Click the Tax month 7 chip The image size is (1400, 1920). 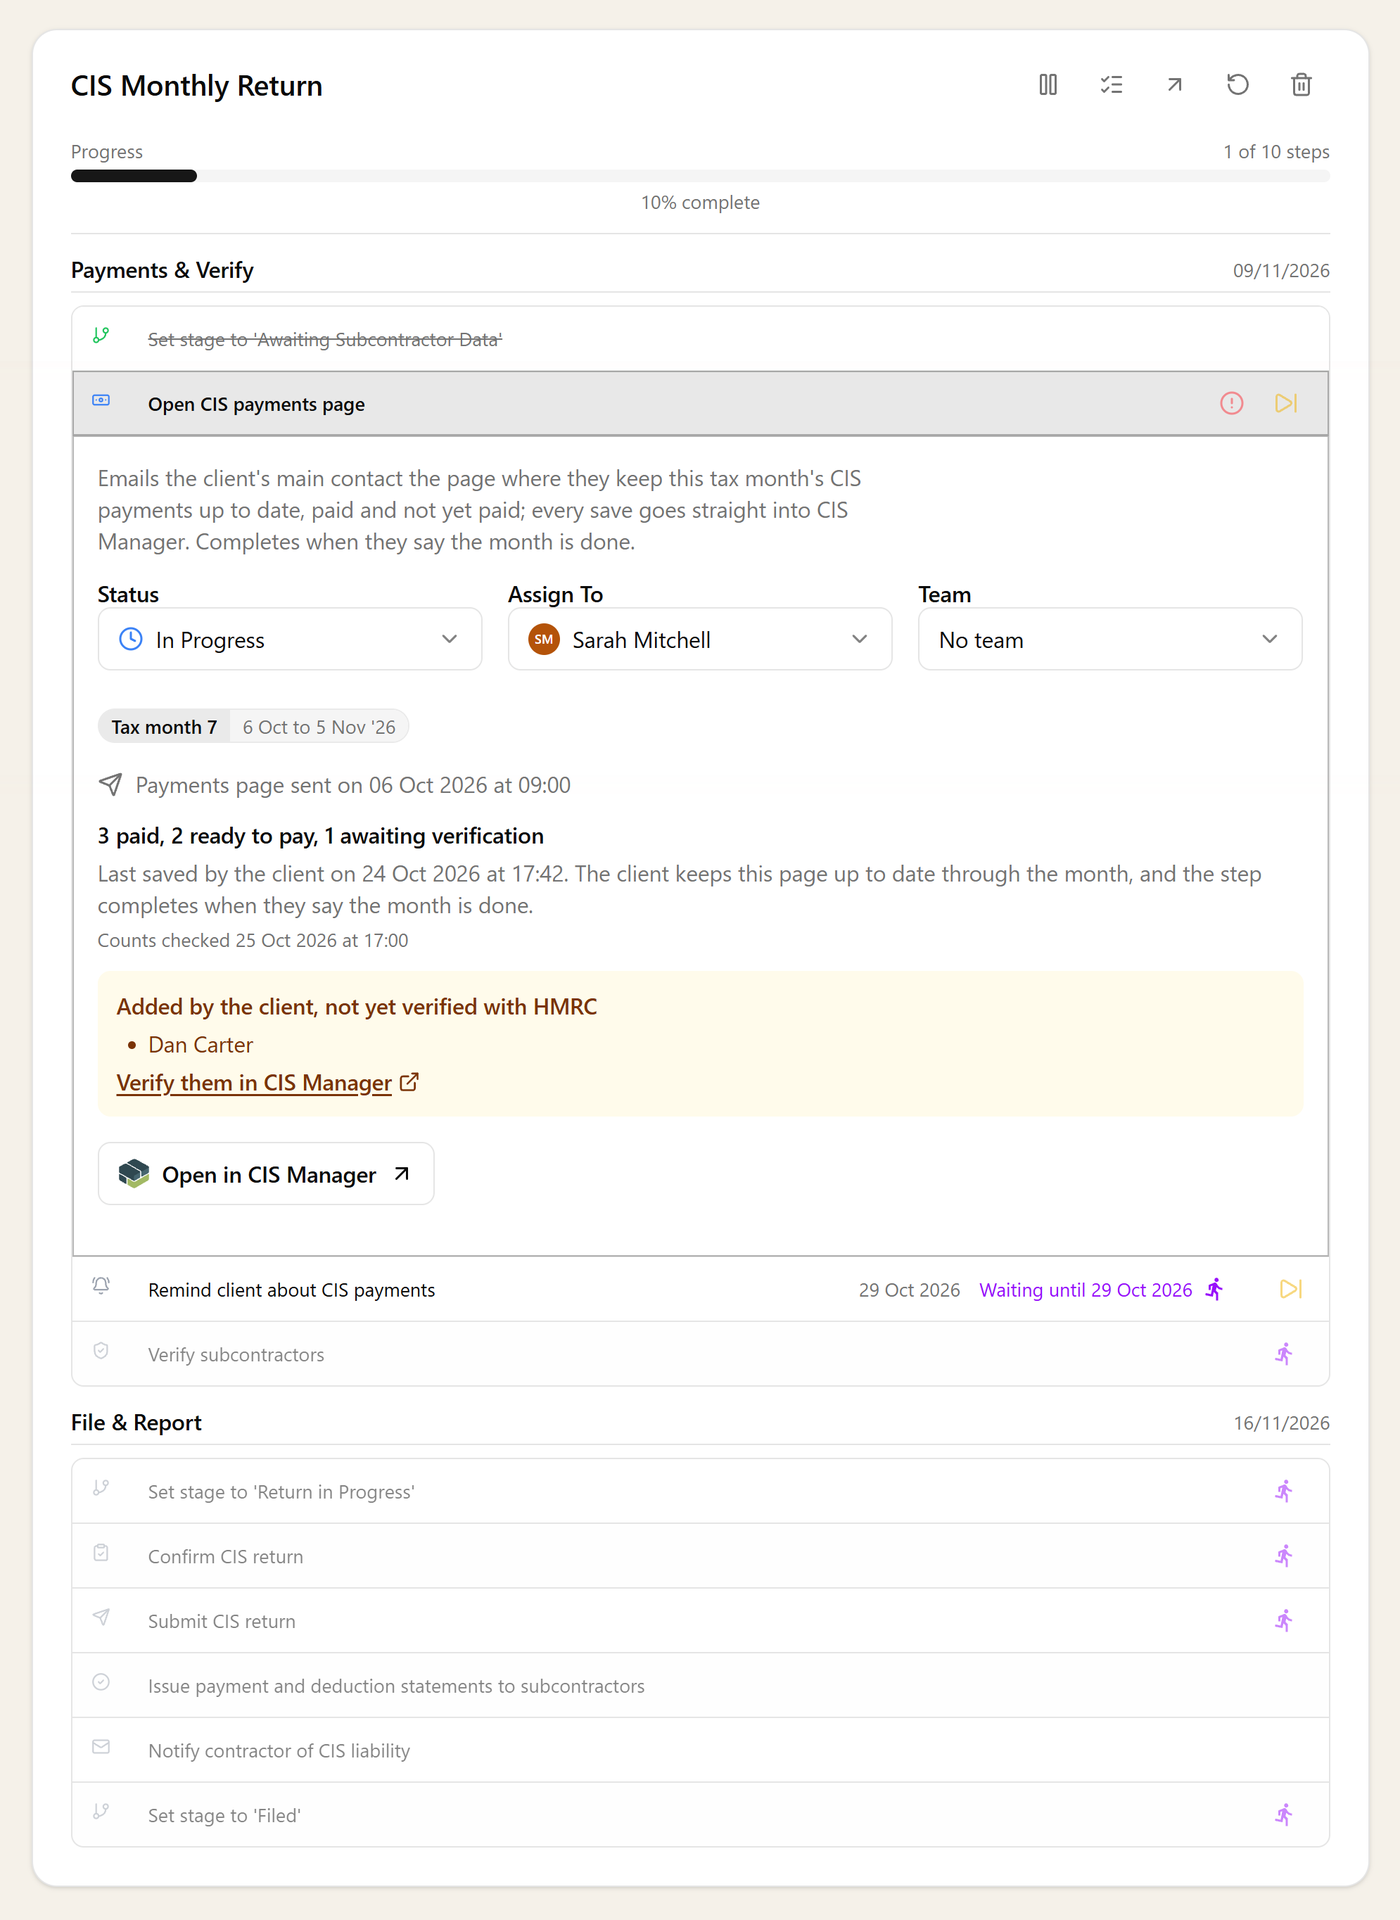164,727
